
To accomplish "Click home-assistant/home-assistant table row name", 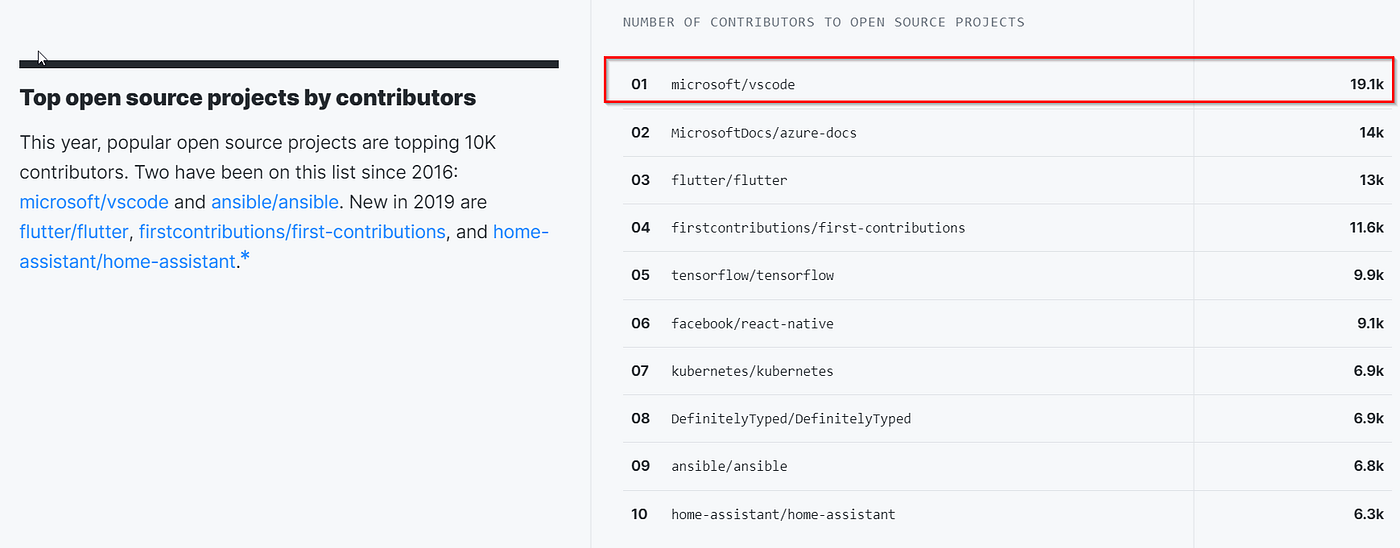I will click(x=783, y=515).
